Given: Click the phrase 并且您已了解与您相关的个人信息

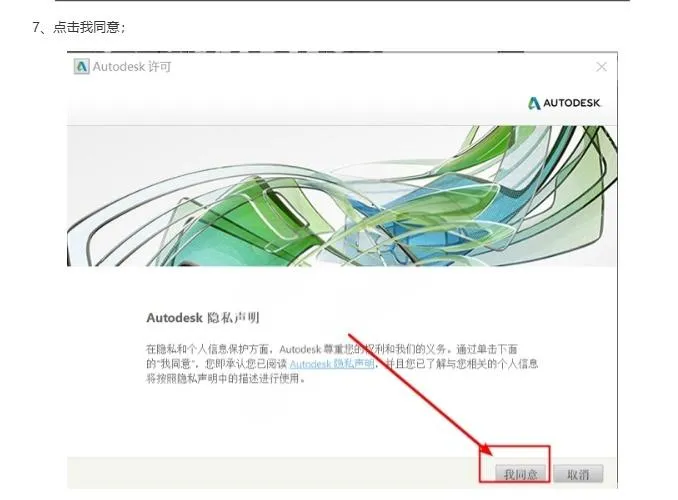Looking at the screenshot, I should pyautogui.click(x=462, y=364).
